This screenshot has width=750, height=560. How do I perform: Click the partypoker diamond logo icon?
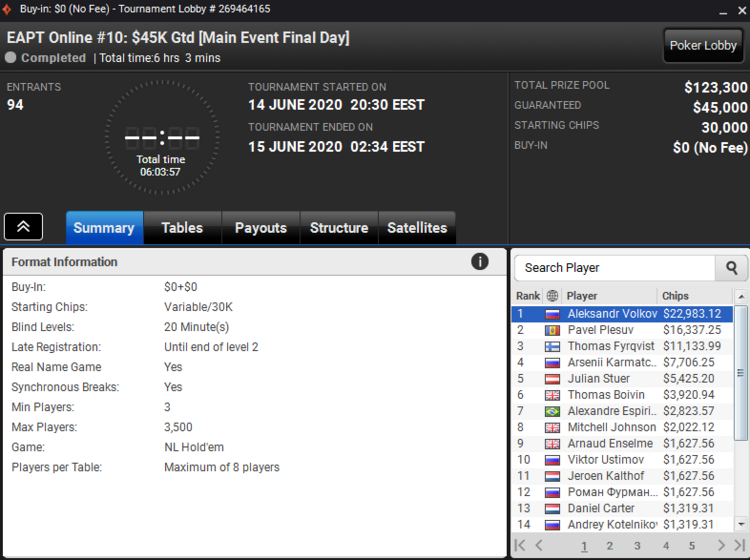7,9
